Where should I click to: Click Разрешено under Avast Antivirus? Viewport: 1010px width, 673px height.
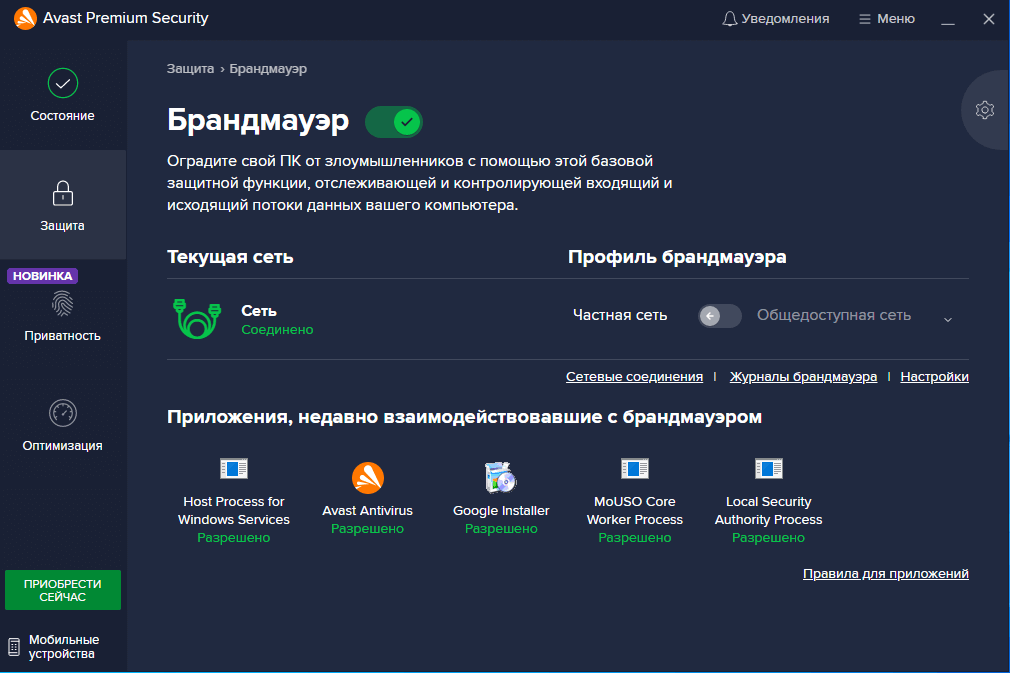(367, 529)
